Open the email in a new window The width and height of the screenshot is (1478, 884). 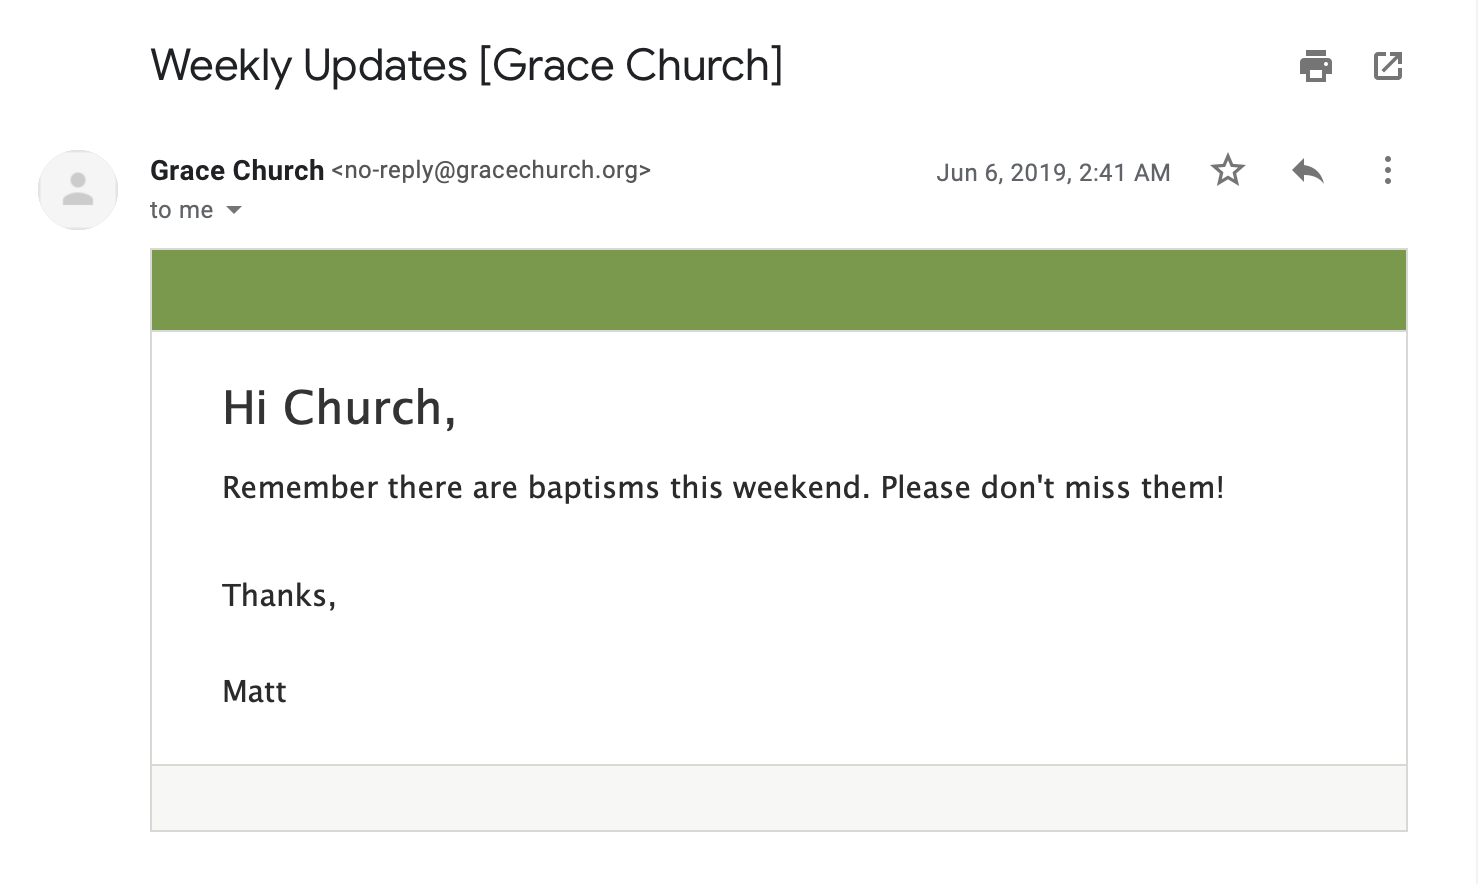coord(1388,66)
